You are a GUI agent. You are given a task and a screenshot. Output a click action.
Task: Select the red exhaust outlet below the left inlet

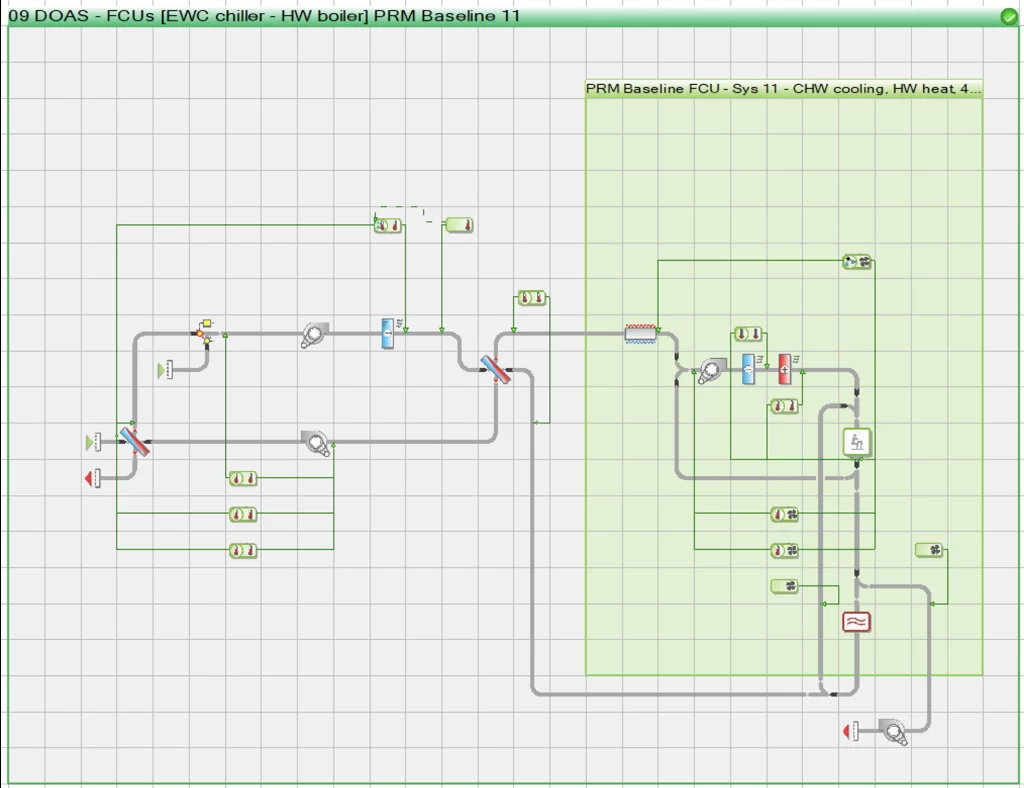pos(93,479)
